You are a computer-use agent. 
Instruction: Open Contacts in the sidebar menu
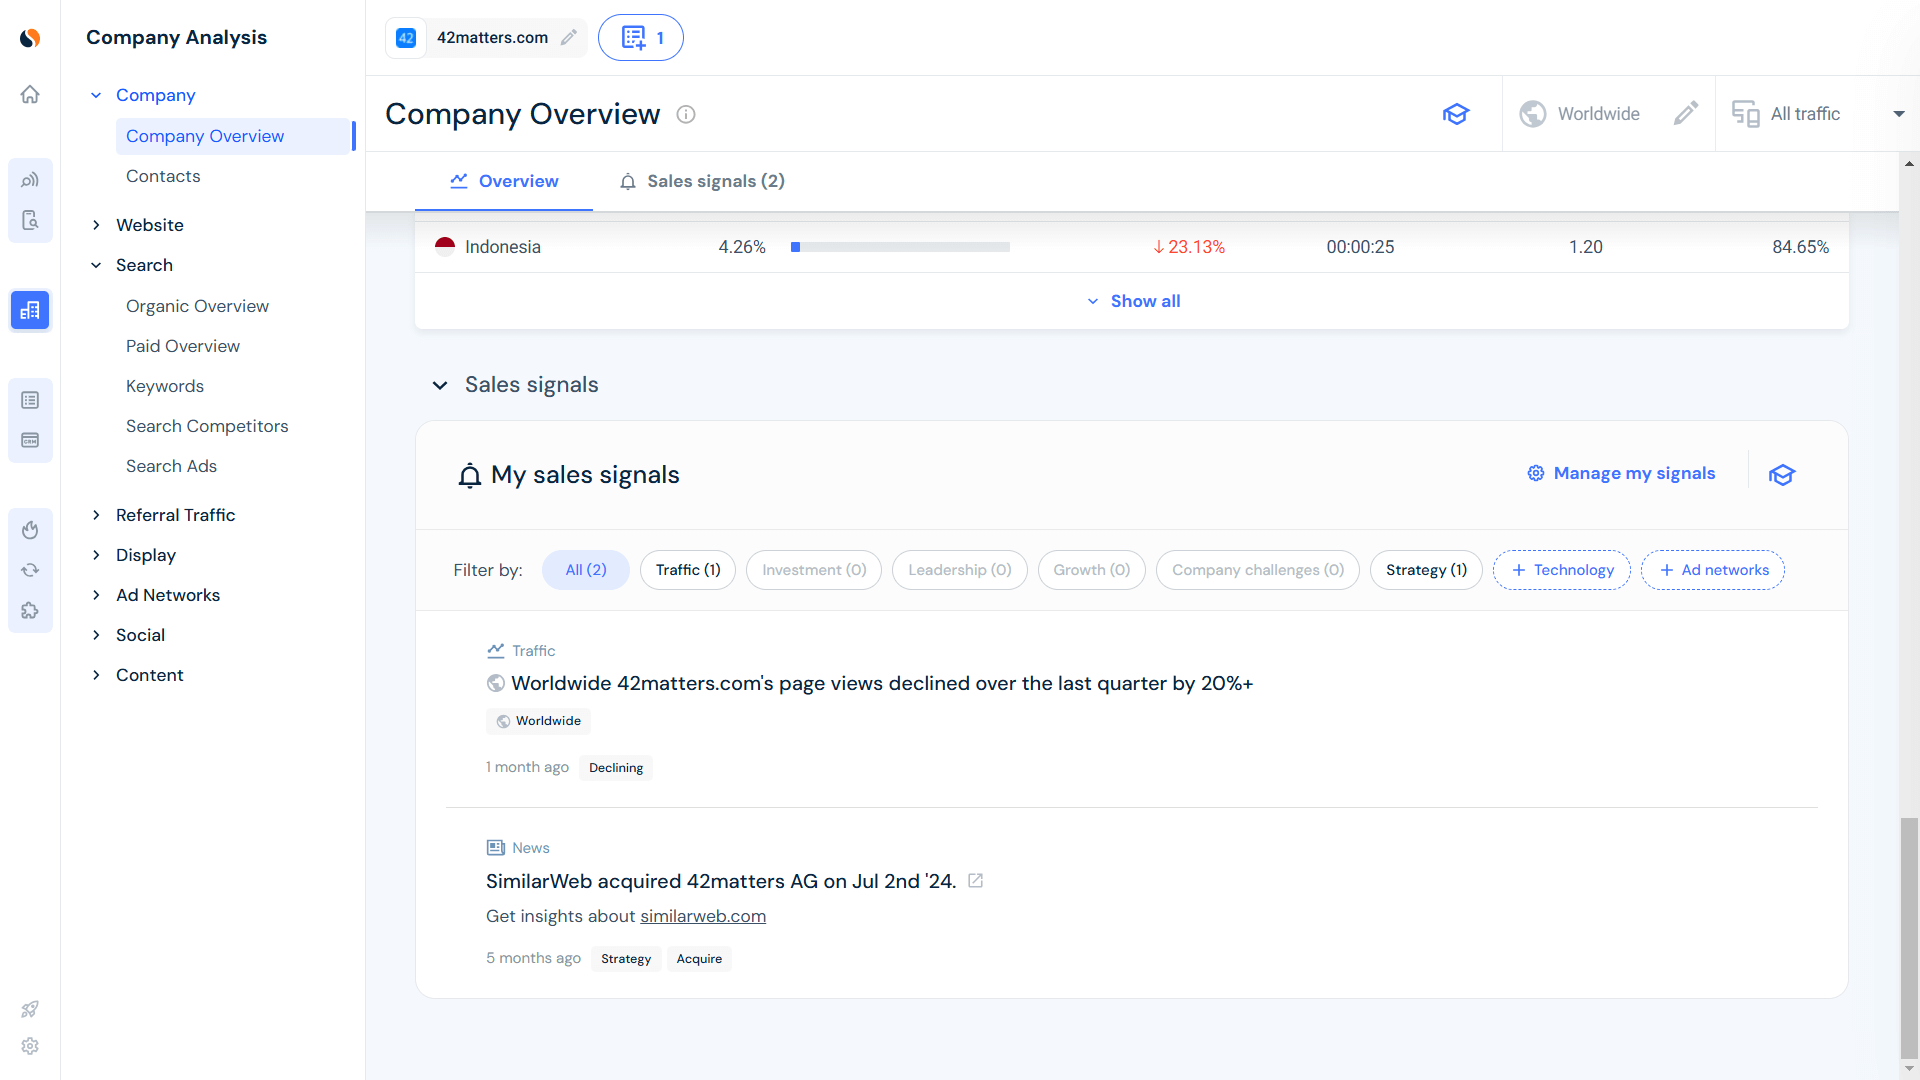click(x=163, y=176)
